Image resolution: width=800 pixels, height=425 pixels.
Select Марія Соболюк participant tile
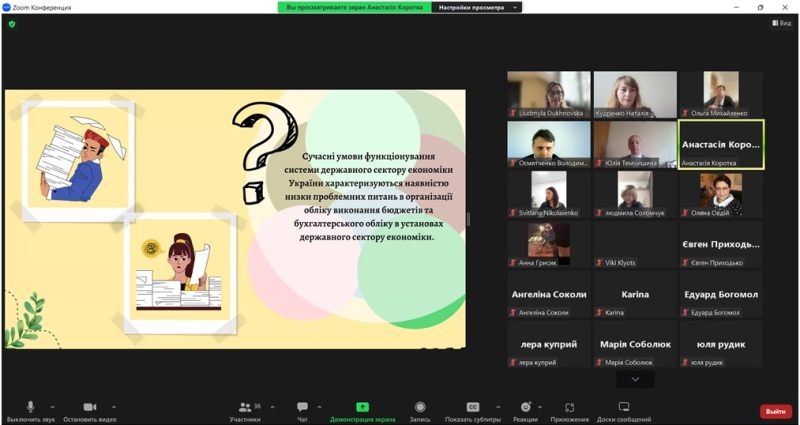pyautogui.click(x=635, y=344)
